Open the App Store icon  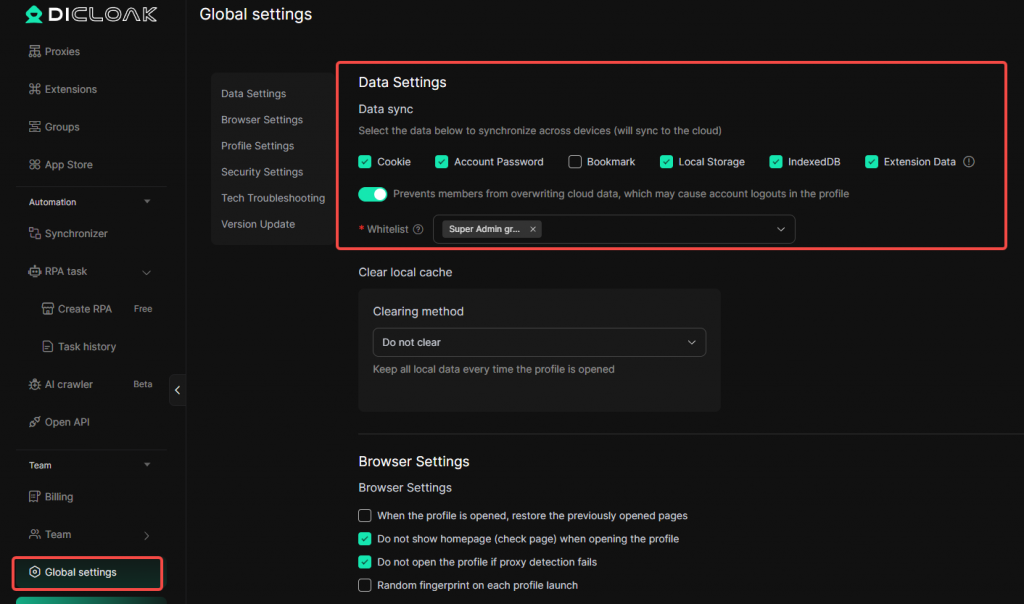pos(35,165)
